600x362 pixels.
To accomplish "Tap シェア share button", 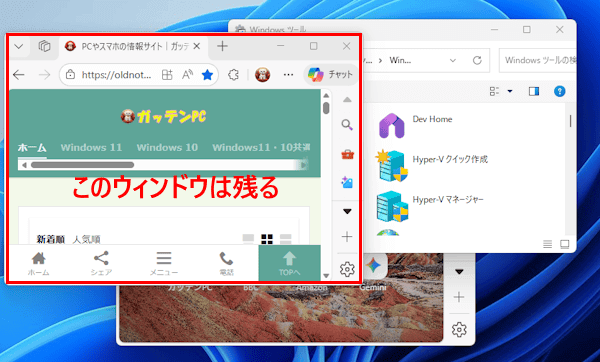I will [x=101, y=263].
